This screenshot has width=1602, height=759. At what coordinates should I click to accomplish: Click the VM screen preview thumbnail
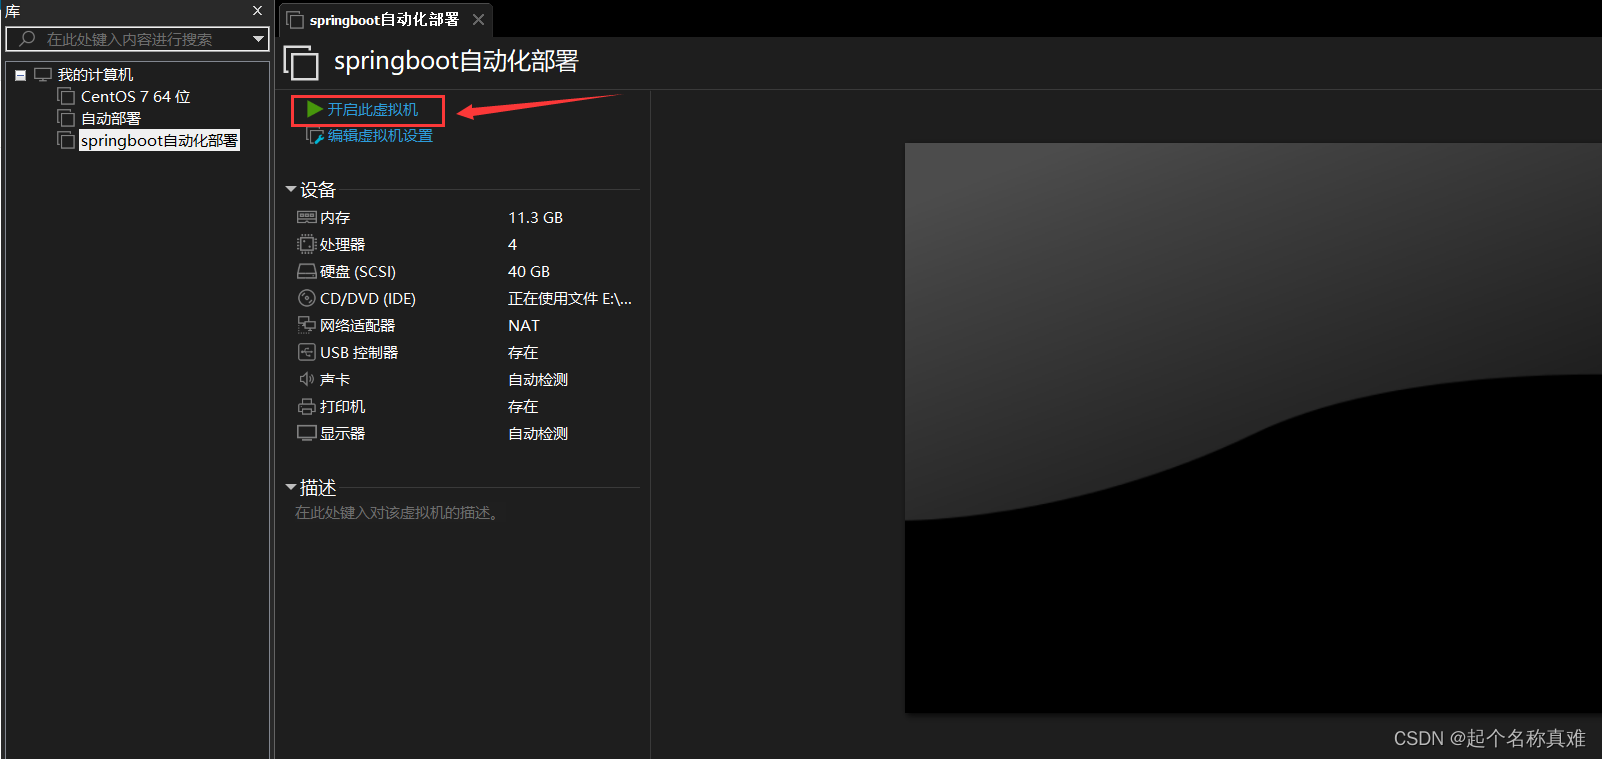tap(1253, 428)
